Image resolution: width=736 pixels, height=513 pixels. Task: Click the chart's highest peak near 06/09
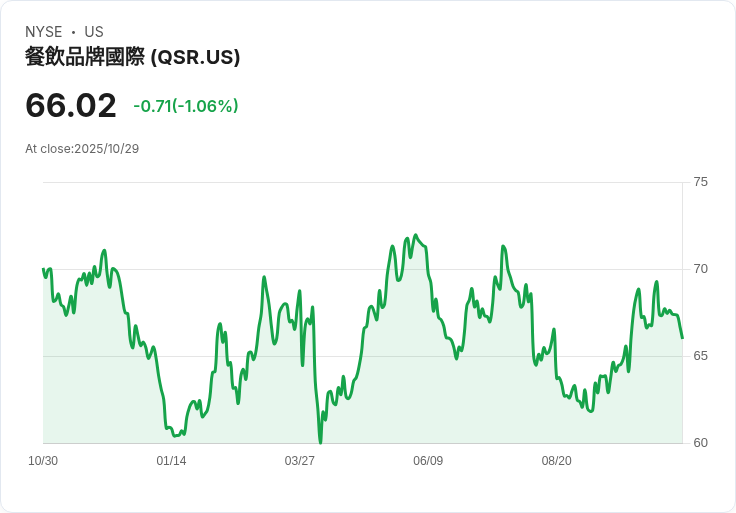tap(415, 235)
